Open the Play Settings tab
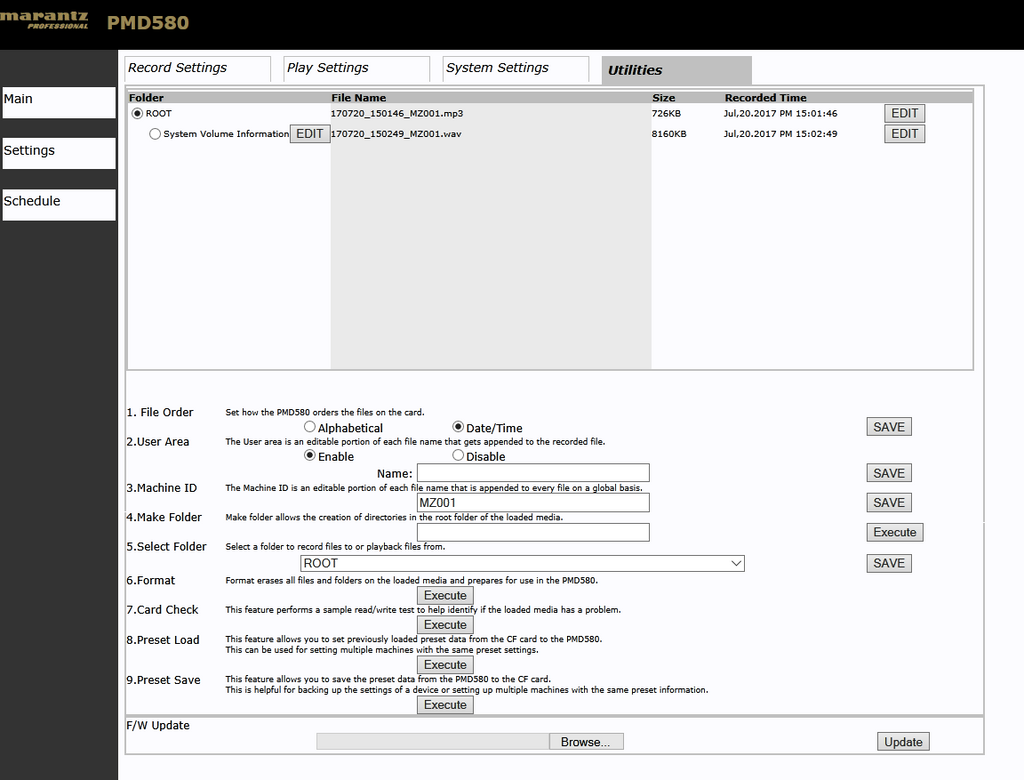 pos(357,69)
